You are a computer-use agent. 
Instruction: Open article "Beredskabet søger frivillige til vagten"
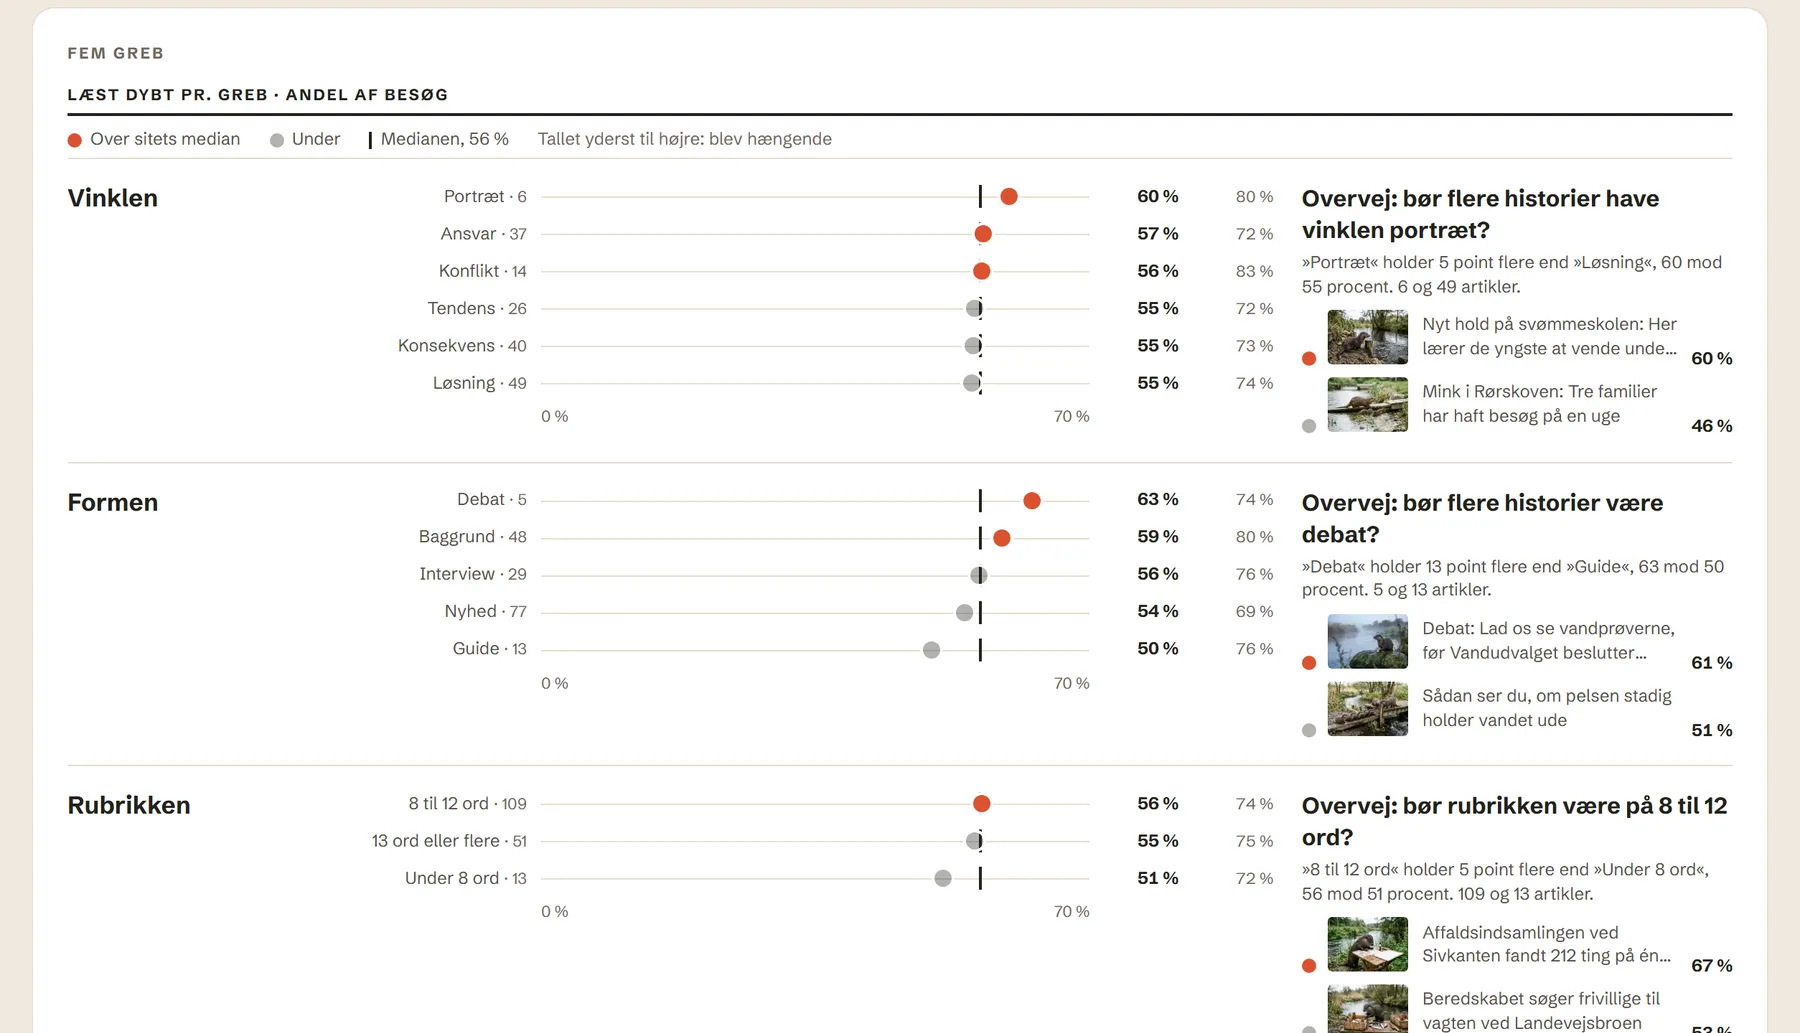pyautogui.click(x=1541, y=1011)
